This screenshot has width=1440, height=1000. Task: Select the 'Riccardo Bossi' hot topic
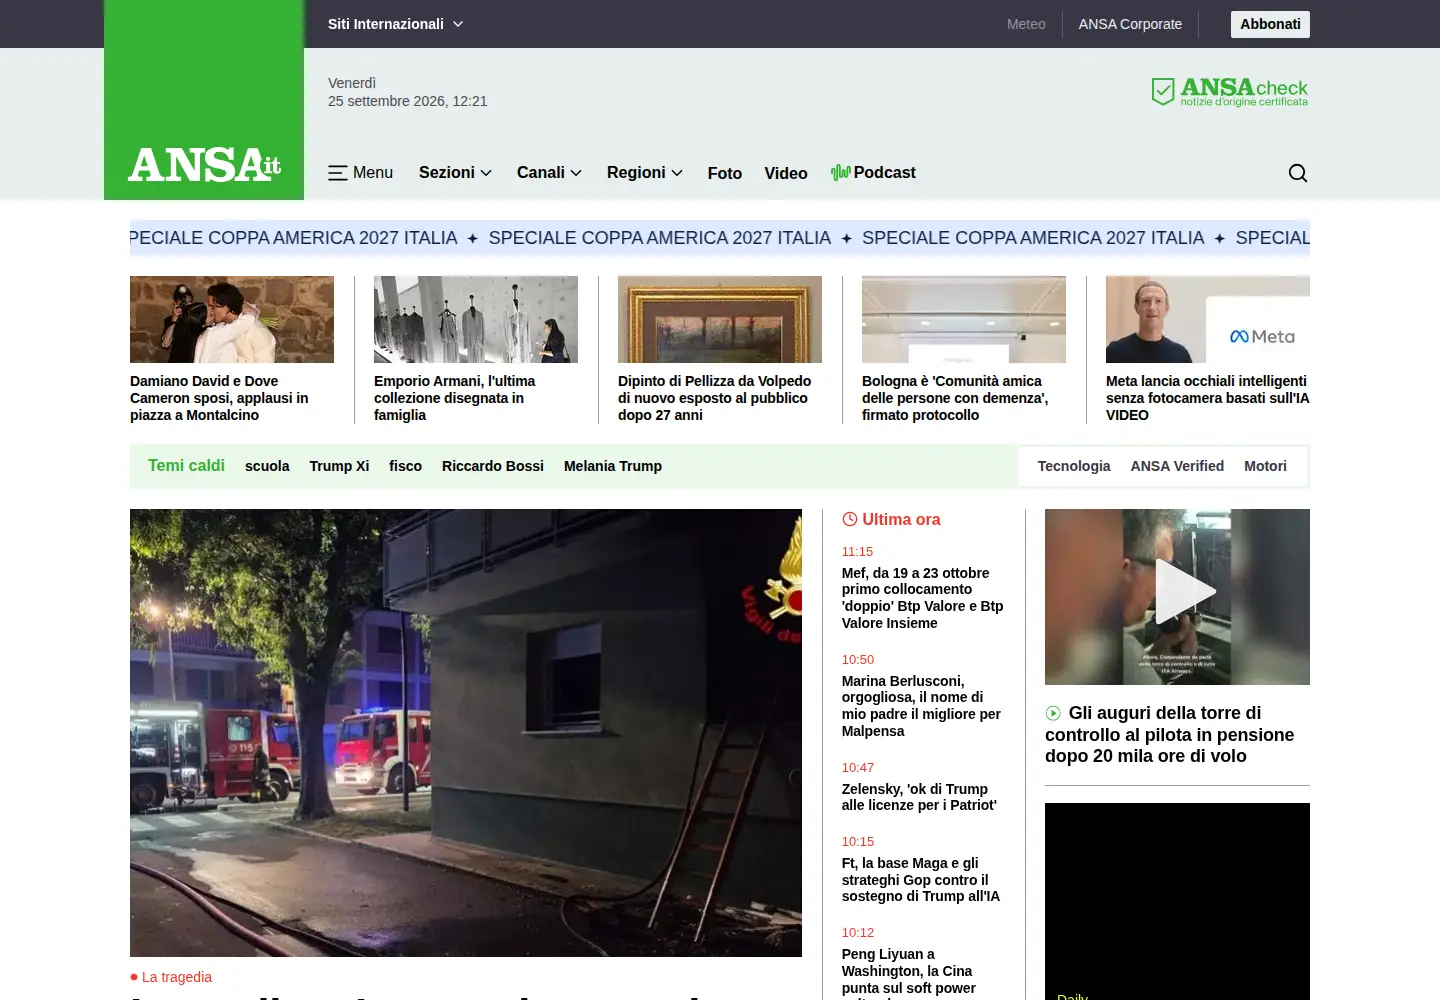pyautogui.click(x=493, y=466)
